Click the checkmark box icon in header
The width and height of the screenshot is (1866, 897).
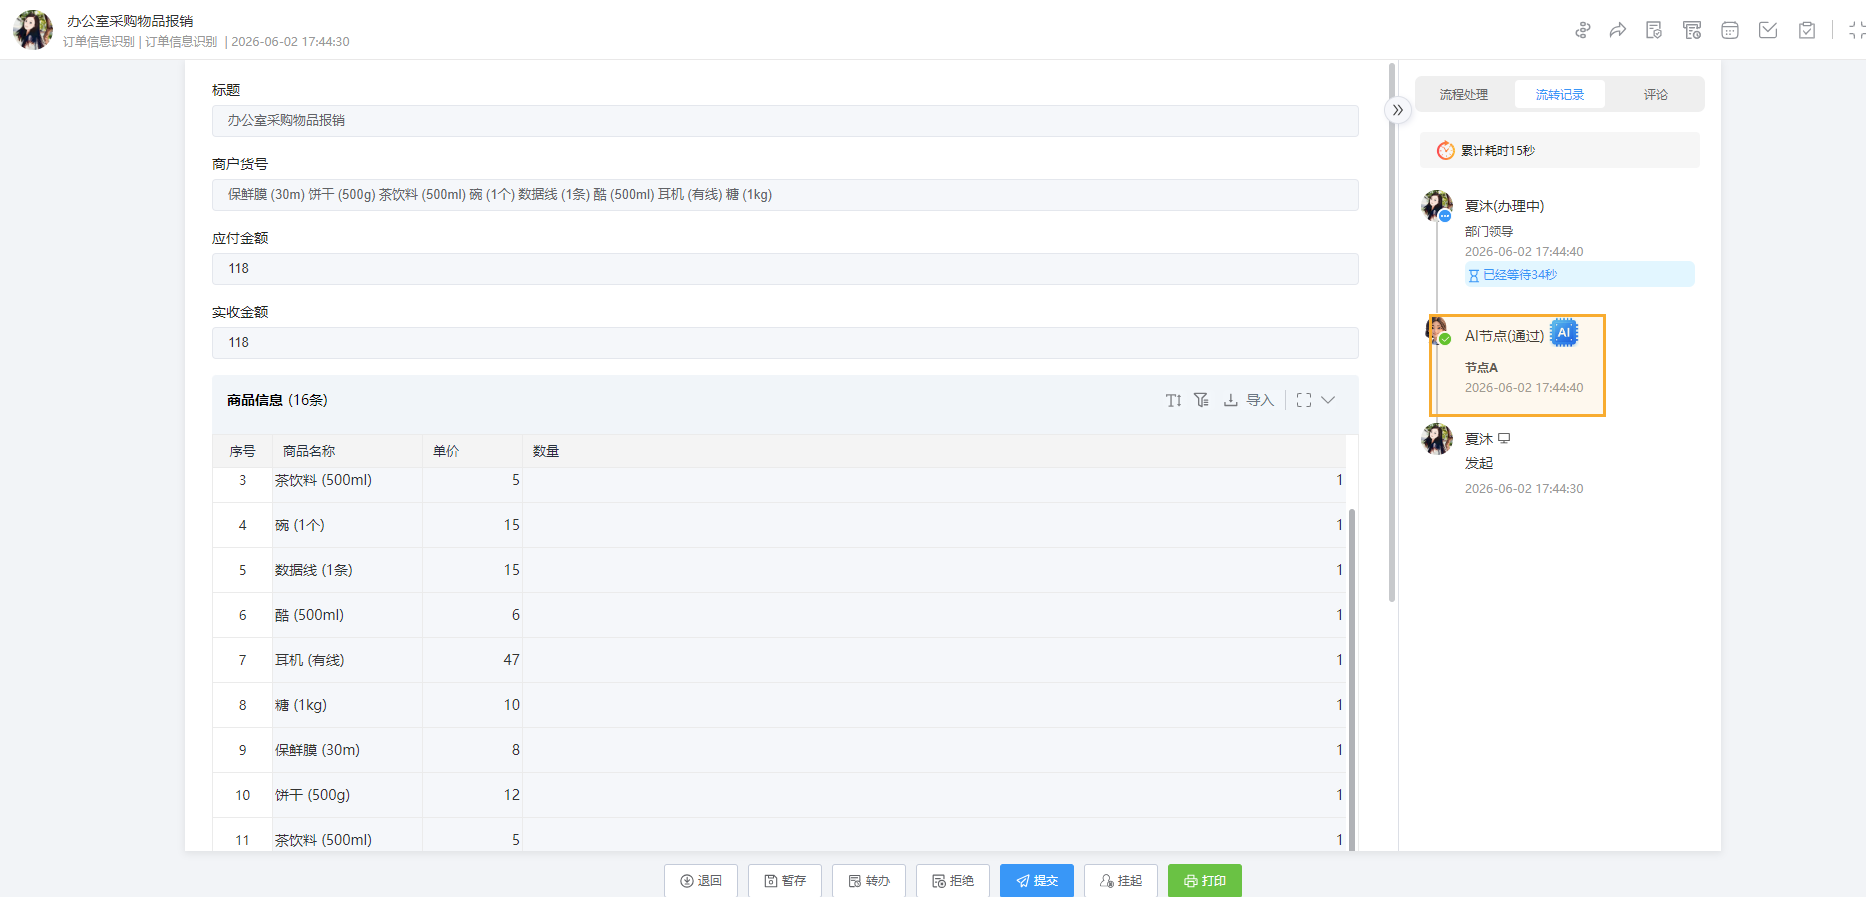[x=1768, y=30]
